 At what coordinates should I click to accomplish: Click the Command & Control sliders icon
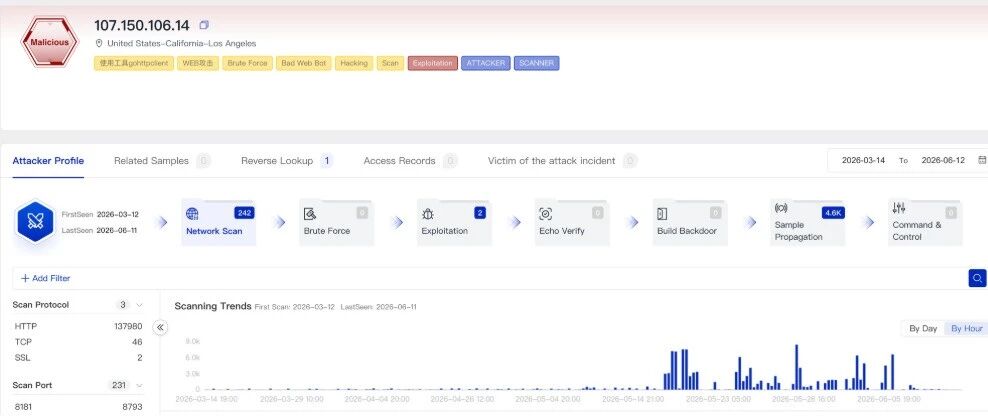click(899, 208)
